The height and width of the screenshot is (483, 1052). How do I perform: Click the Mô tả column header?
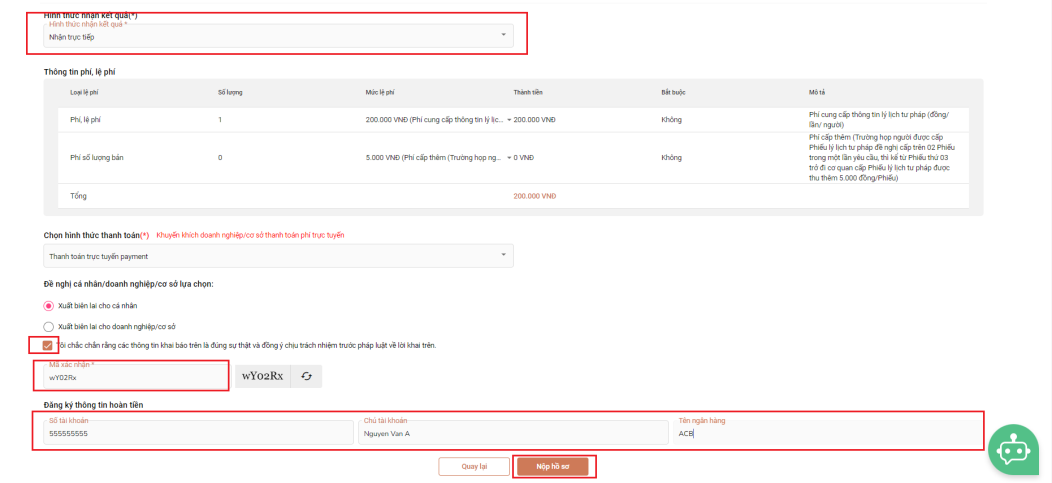pyautogui.click(x=816, y=92)
